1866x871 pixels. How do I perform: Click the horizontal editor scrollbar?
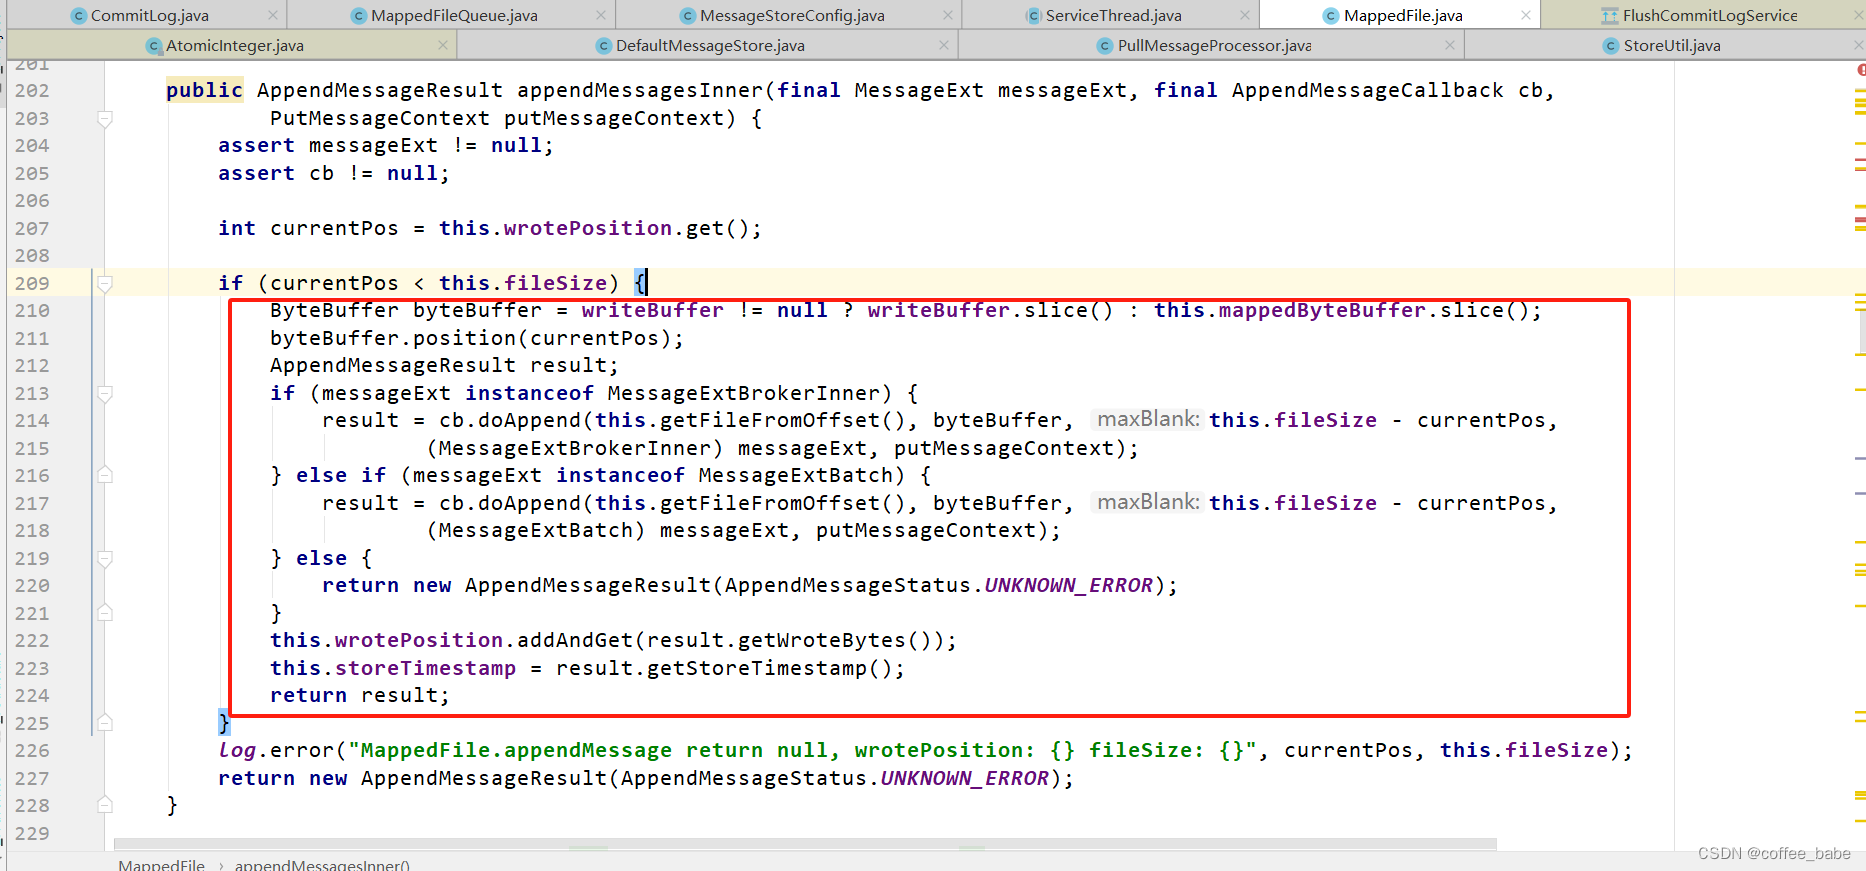point(805,844)
